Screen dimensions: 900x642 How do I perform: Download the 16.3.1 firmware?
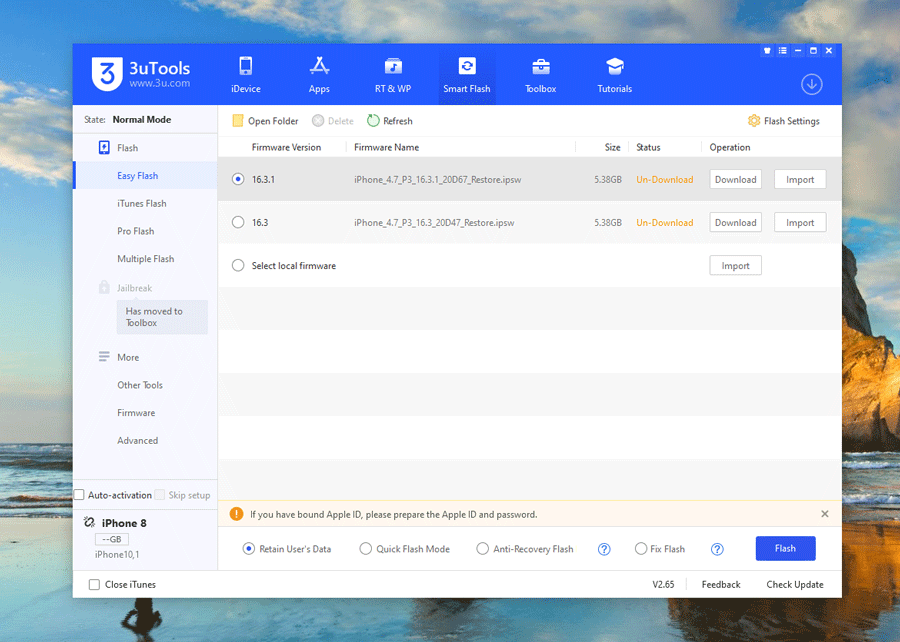click(735, 180)
